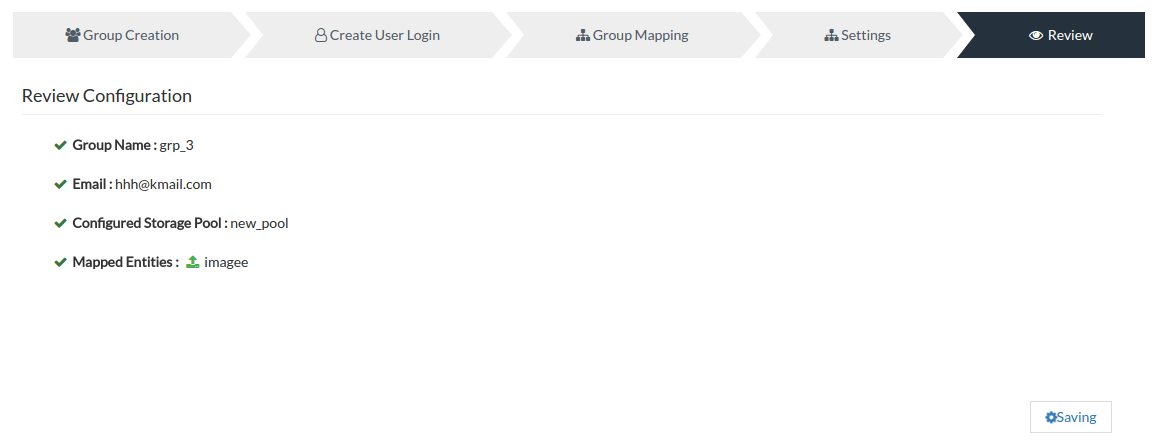Click the checkmark beside Configured Storage Pool
This screenshot has height=443, width=1155.
60,223
